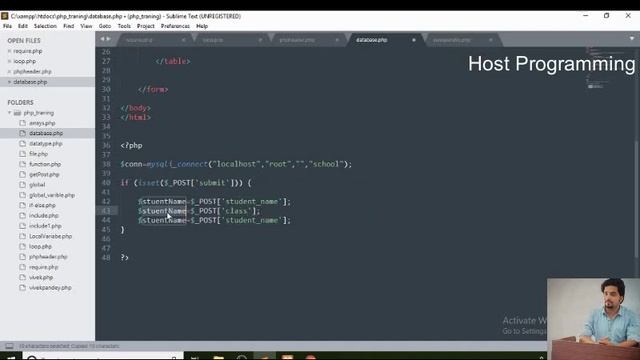Open the Edit menu

[x=23, y=26]
